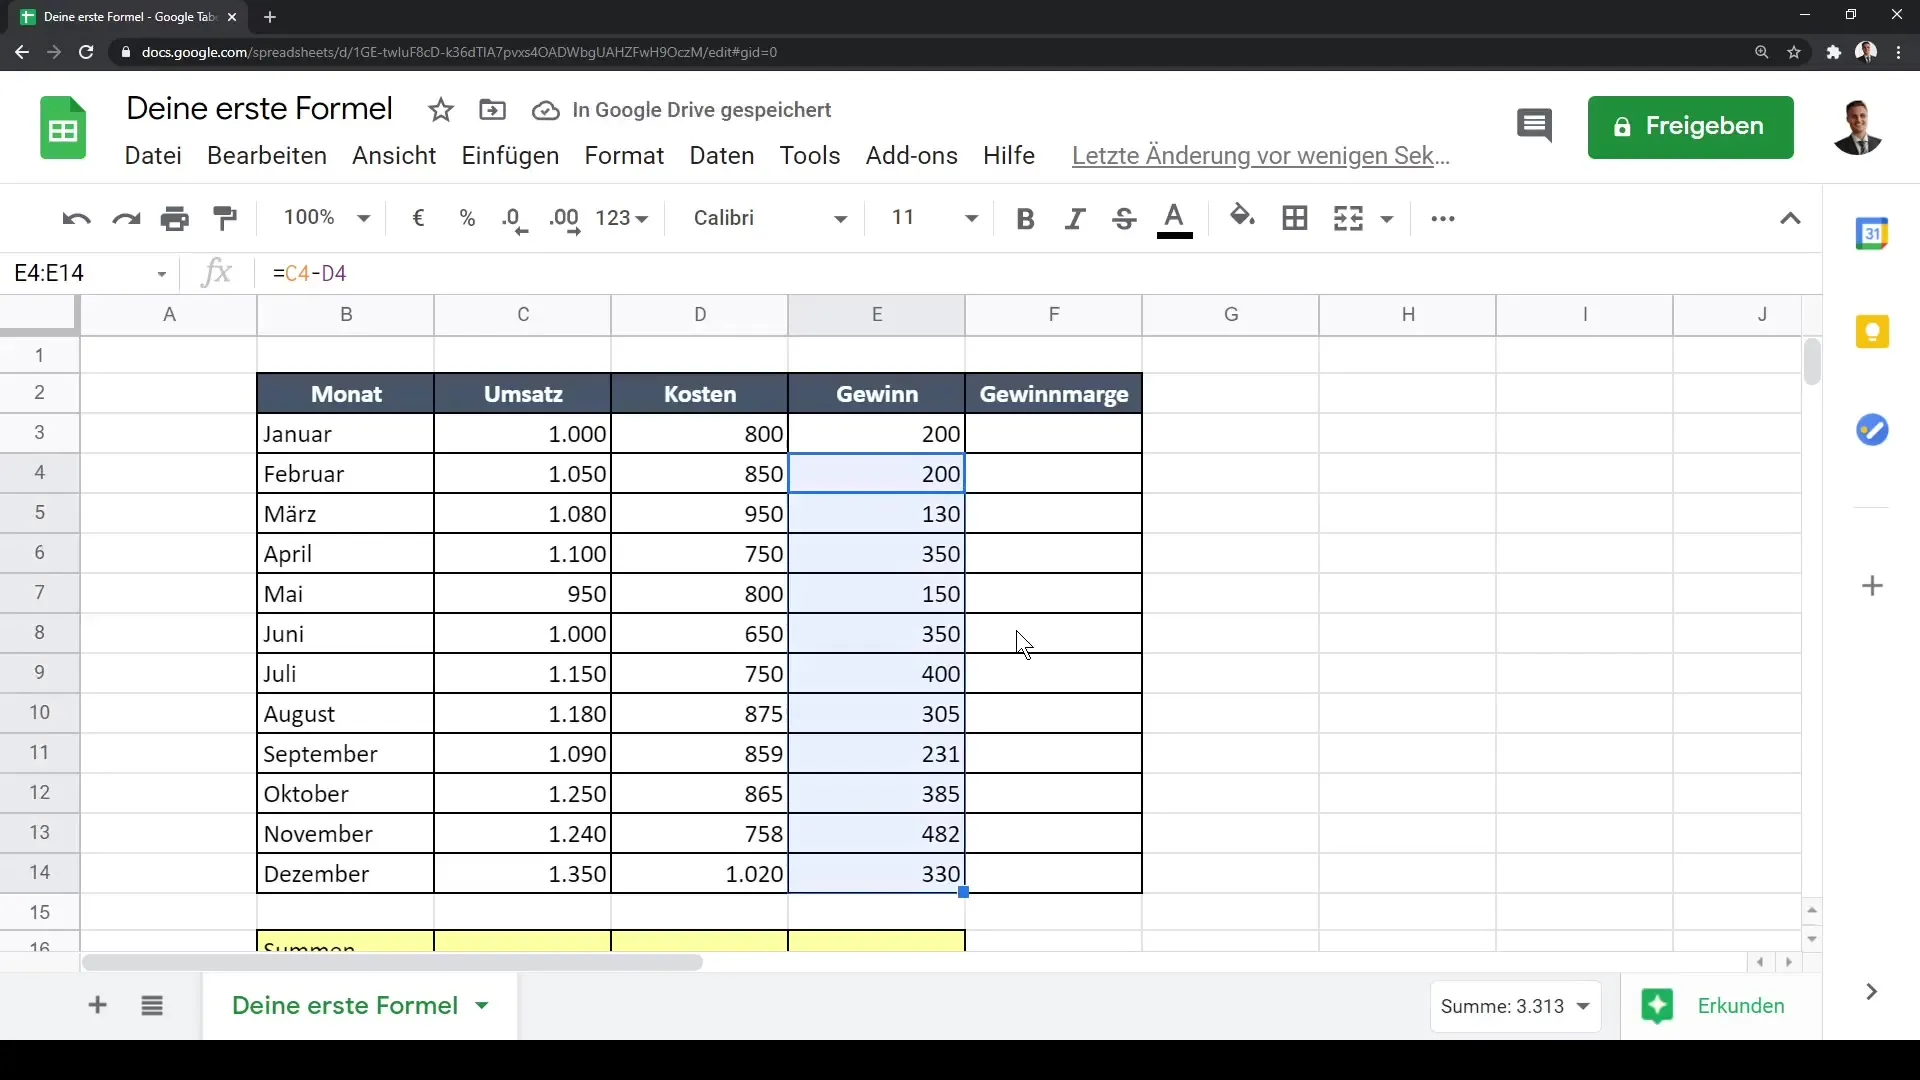1920x1080 pixels.
Task: Bookmark the page with star
Action: tap(1794, 52)
